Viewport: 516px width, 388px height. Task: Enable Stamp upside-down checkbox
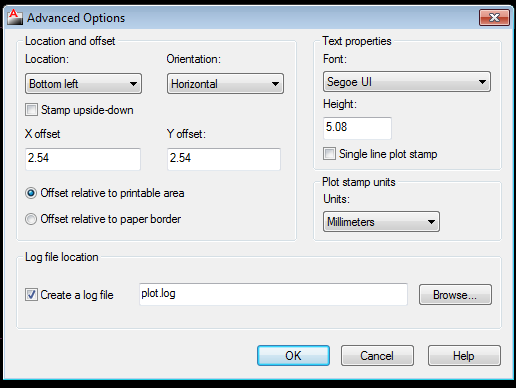pos(32,110)
